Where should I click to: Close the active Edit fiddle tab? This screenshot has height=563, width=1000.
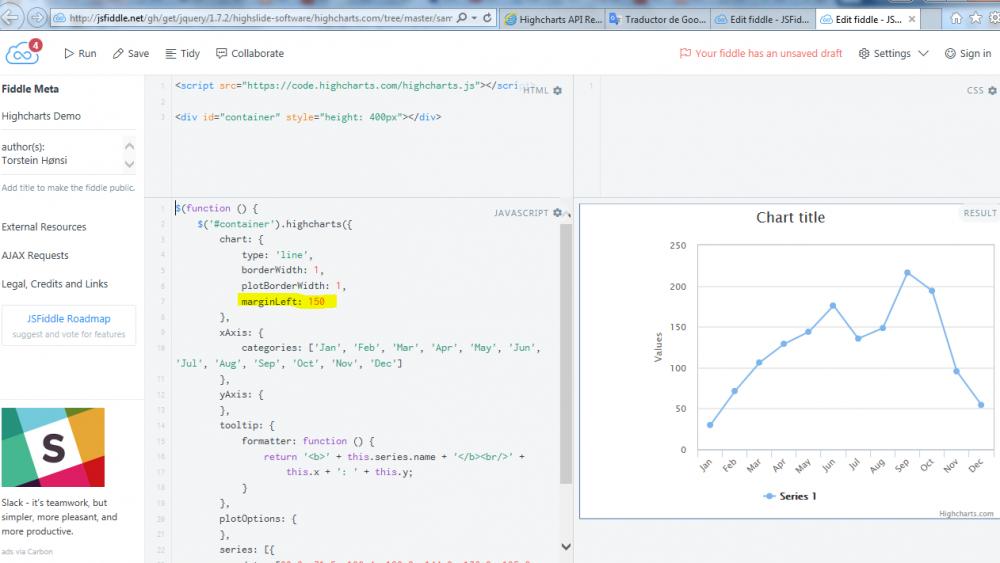(x=912, y=19)
